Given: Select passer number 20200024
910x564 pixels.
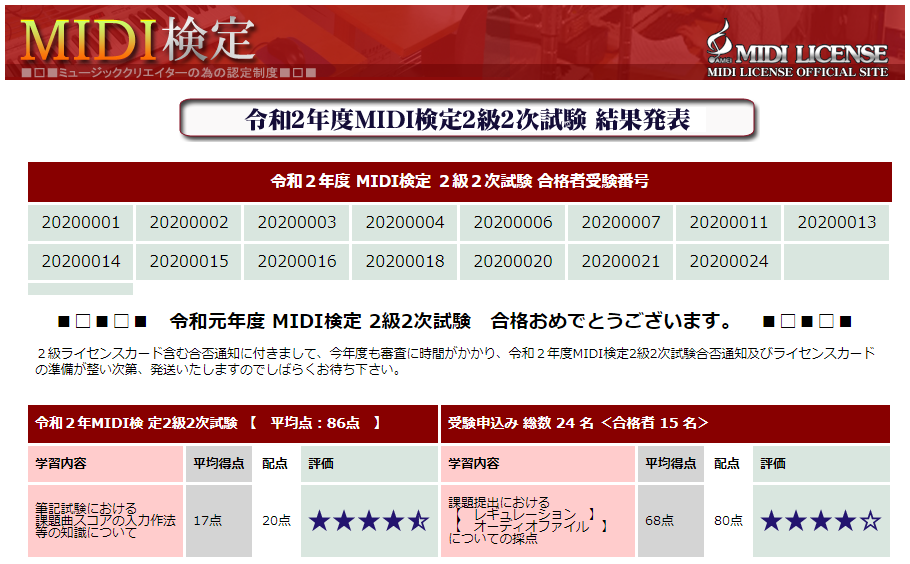Looking at the screenshot, I should 728,262.
